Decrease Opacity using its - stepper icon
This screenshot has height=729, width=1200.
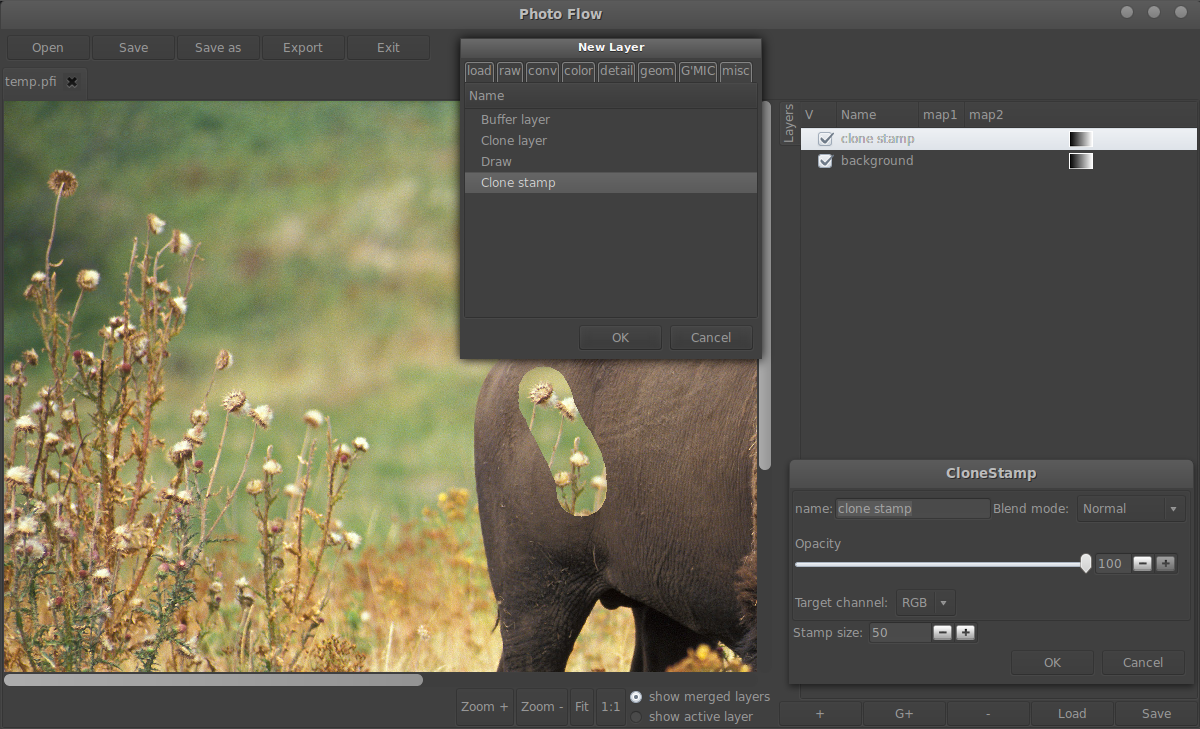pyautogui.click(x=1142, y=563)
